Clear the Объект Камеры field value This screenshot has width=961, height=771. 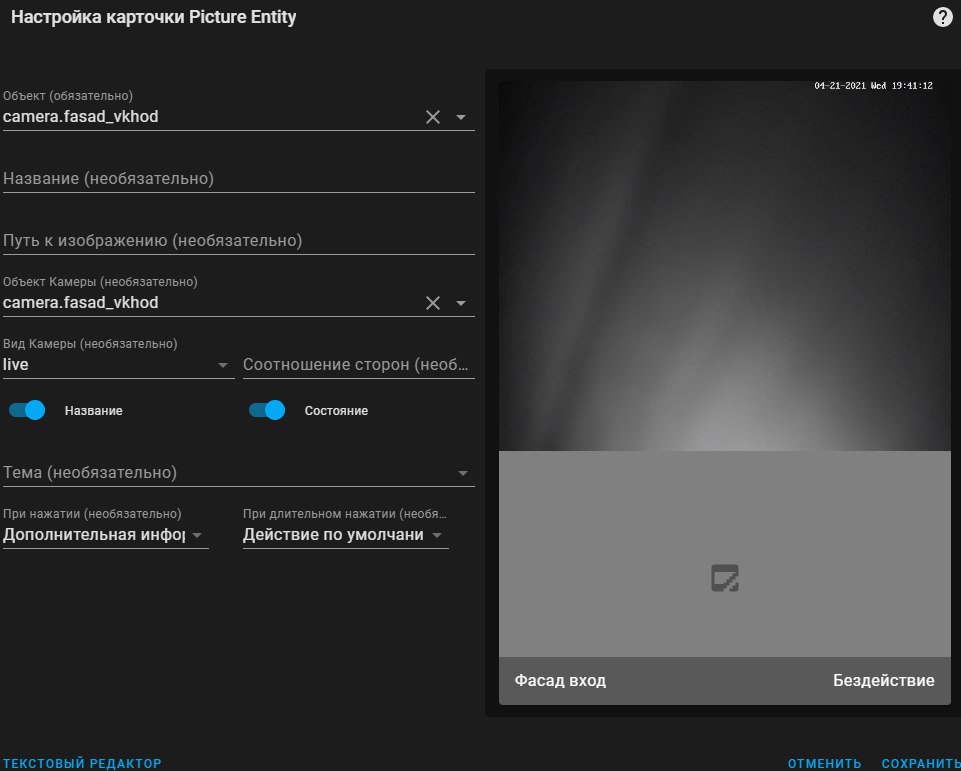pyautogui.click(x=433, y=303)
